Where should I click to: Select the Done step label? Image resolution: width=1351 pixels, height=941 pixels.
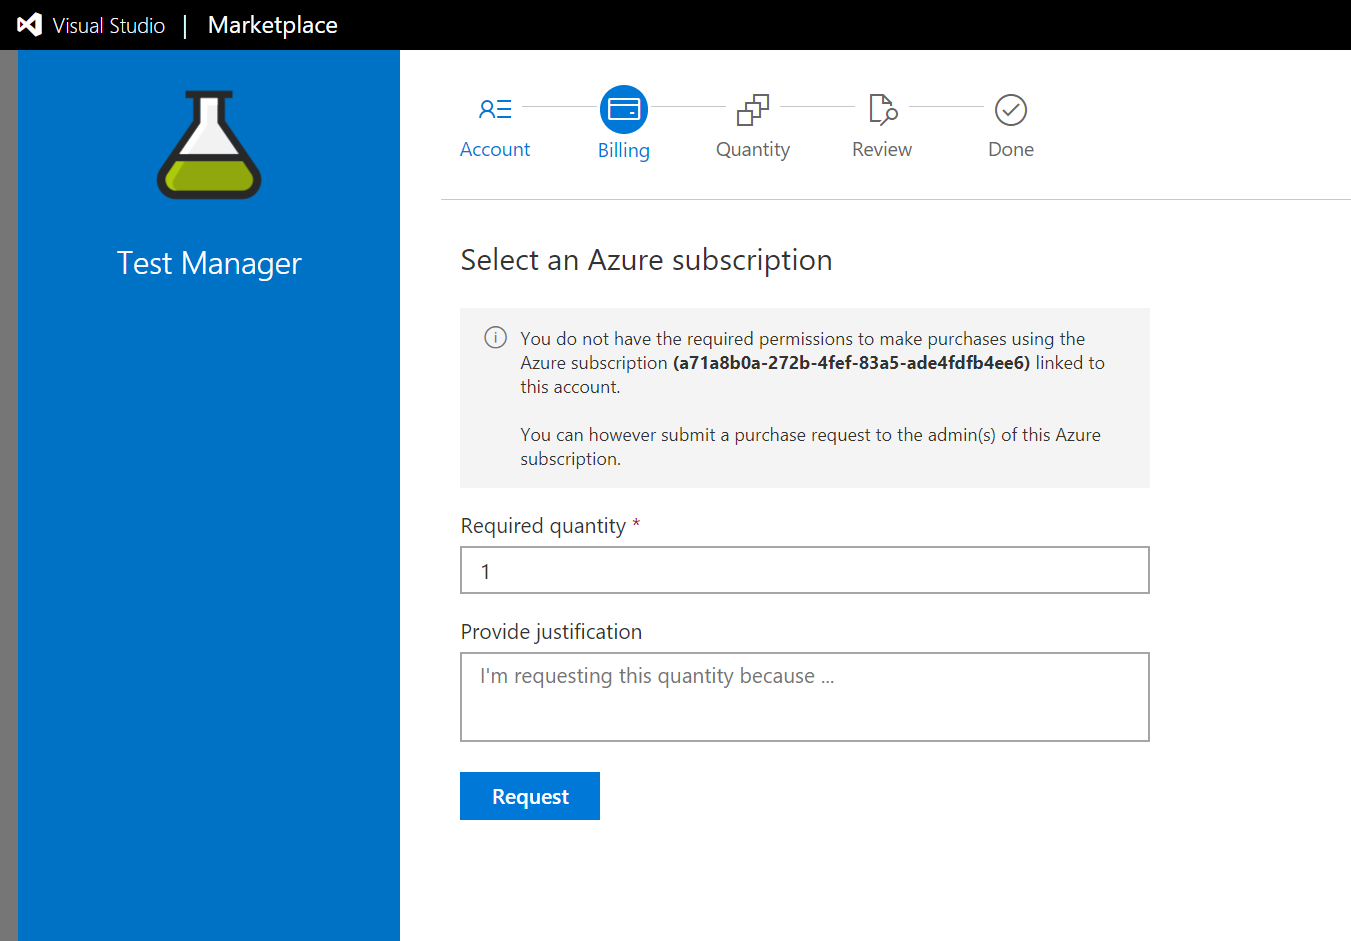tap(1011, 149)
